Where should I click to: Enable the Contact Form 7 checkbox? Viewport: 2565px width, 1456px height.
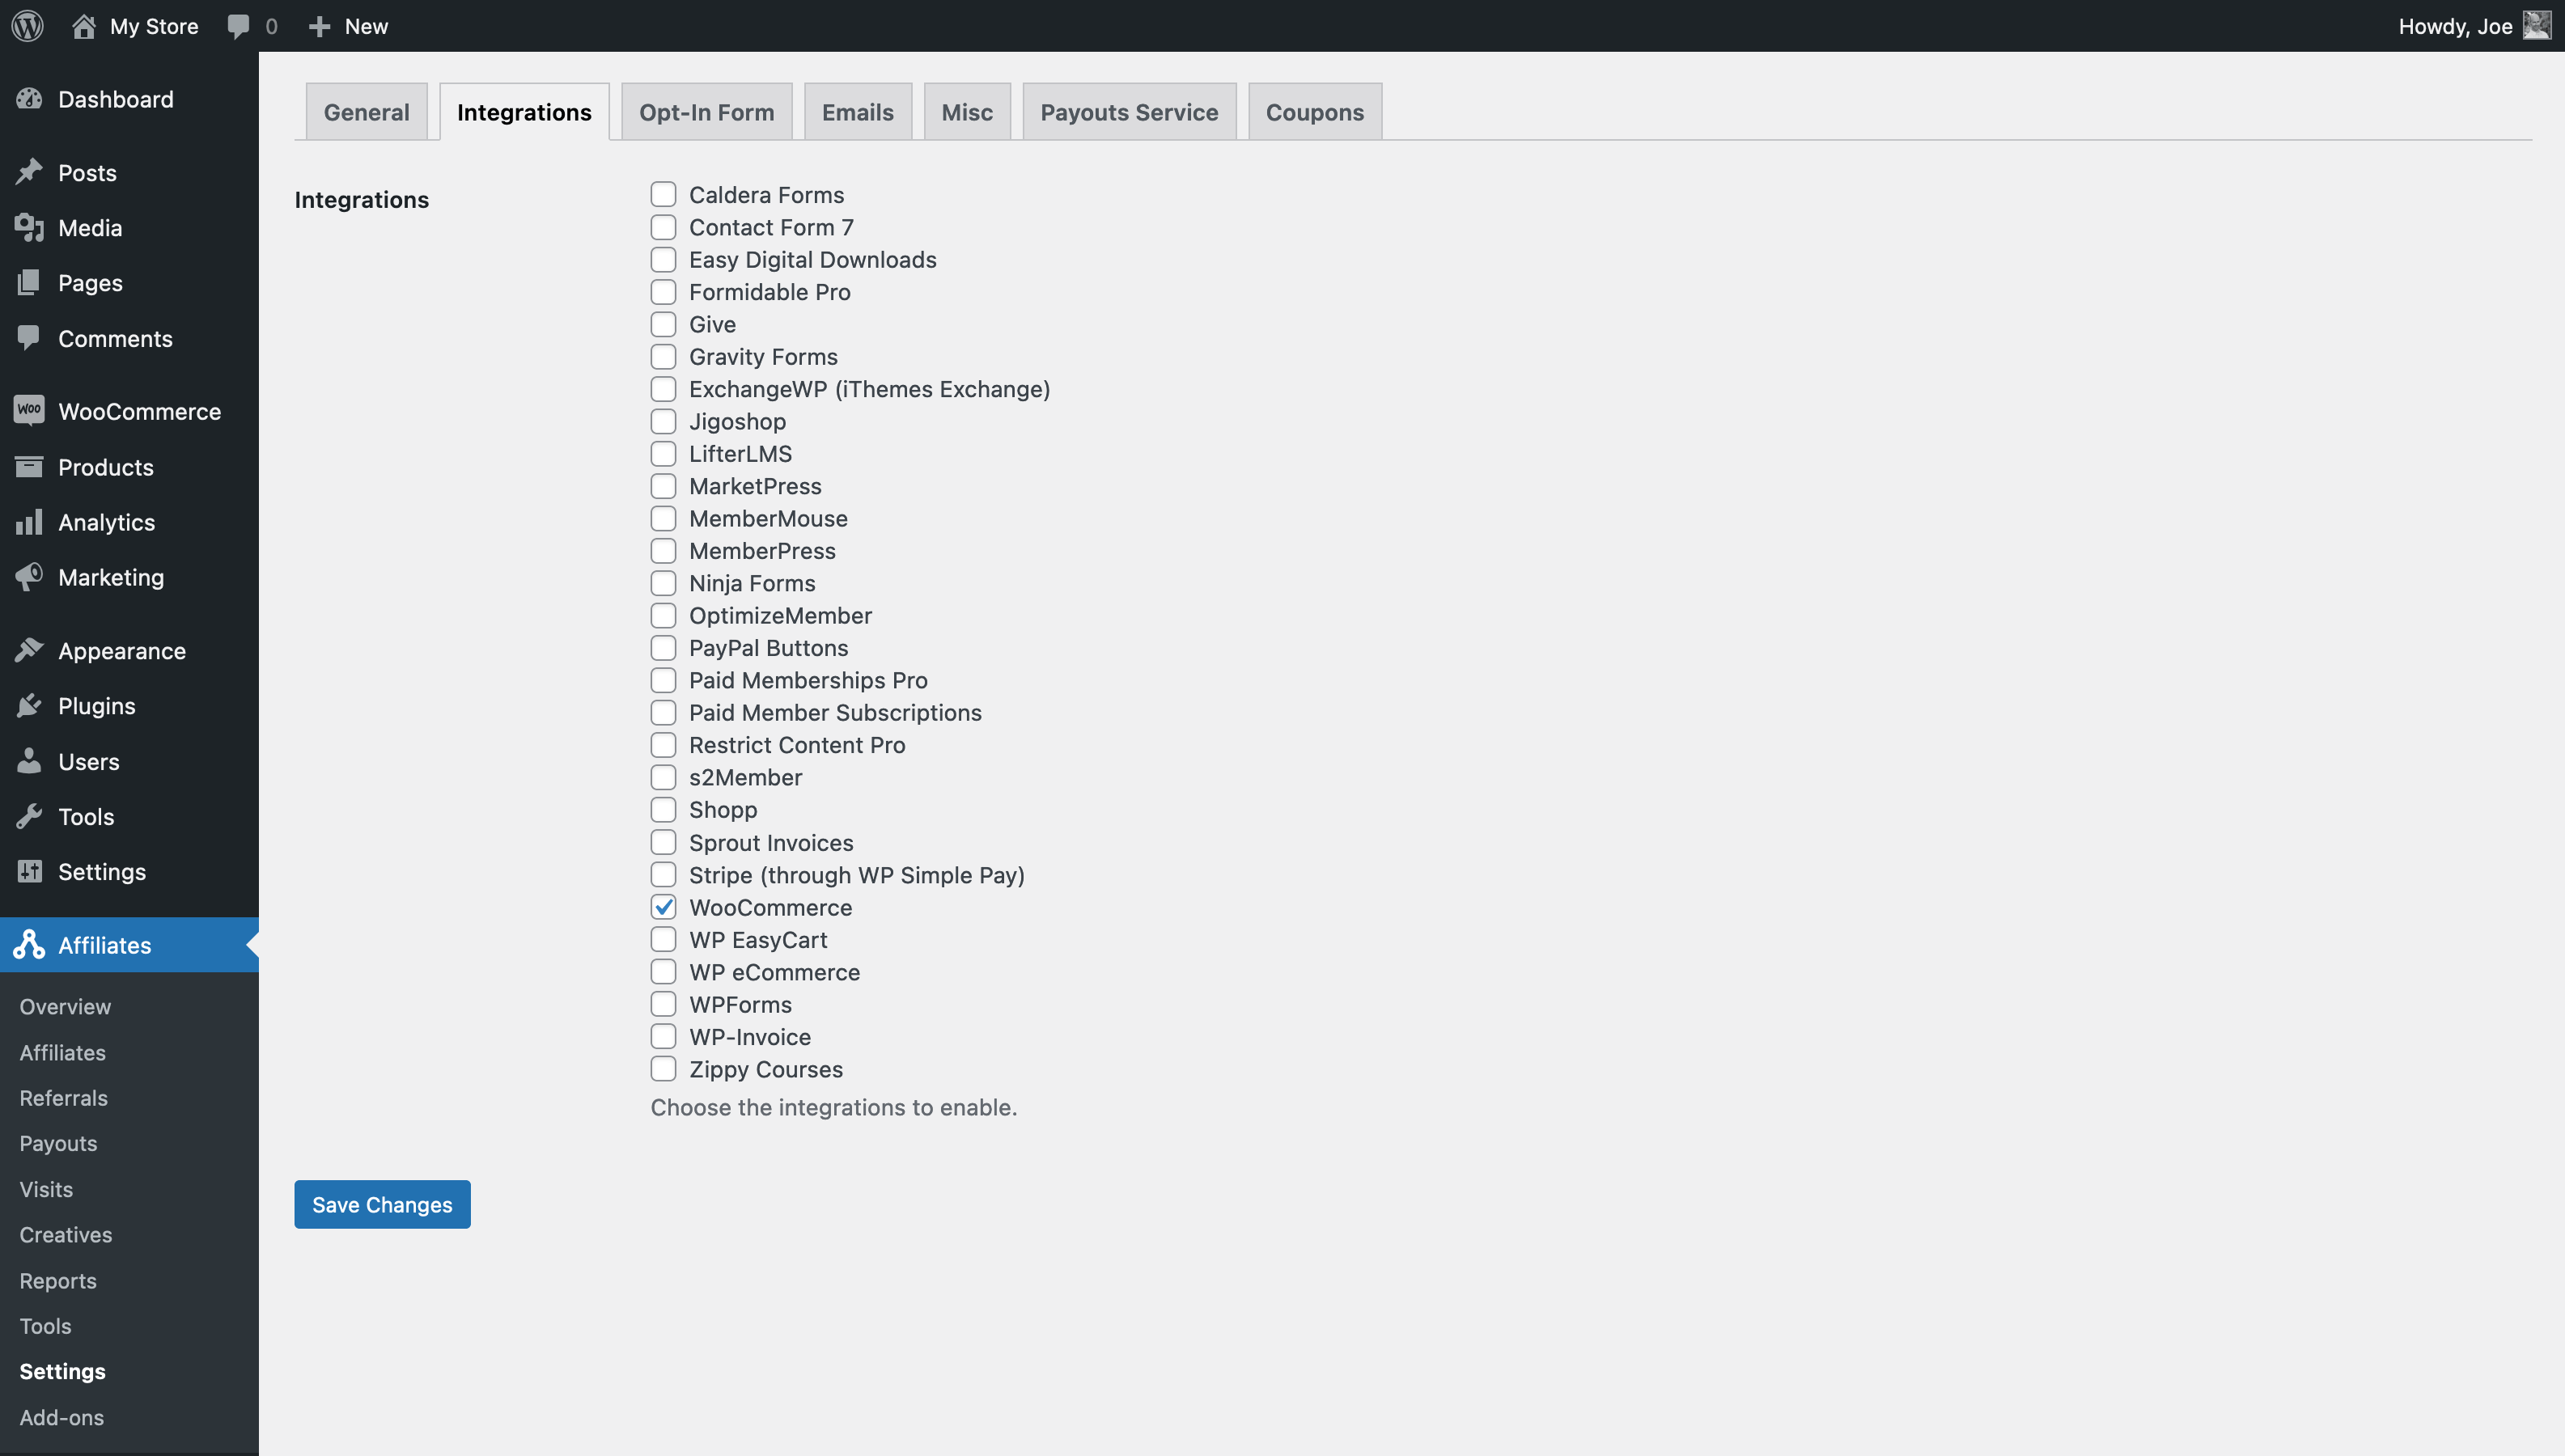click(x=663, y=227)
